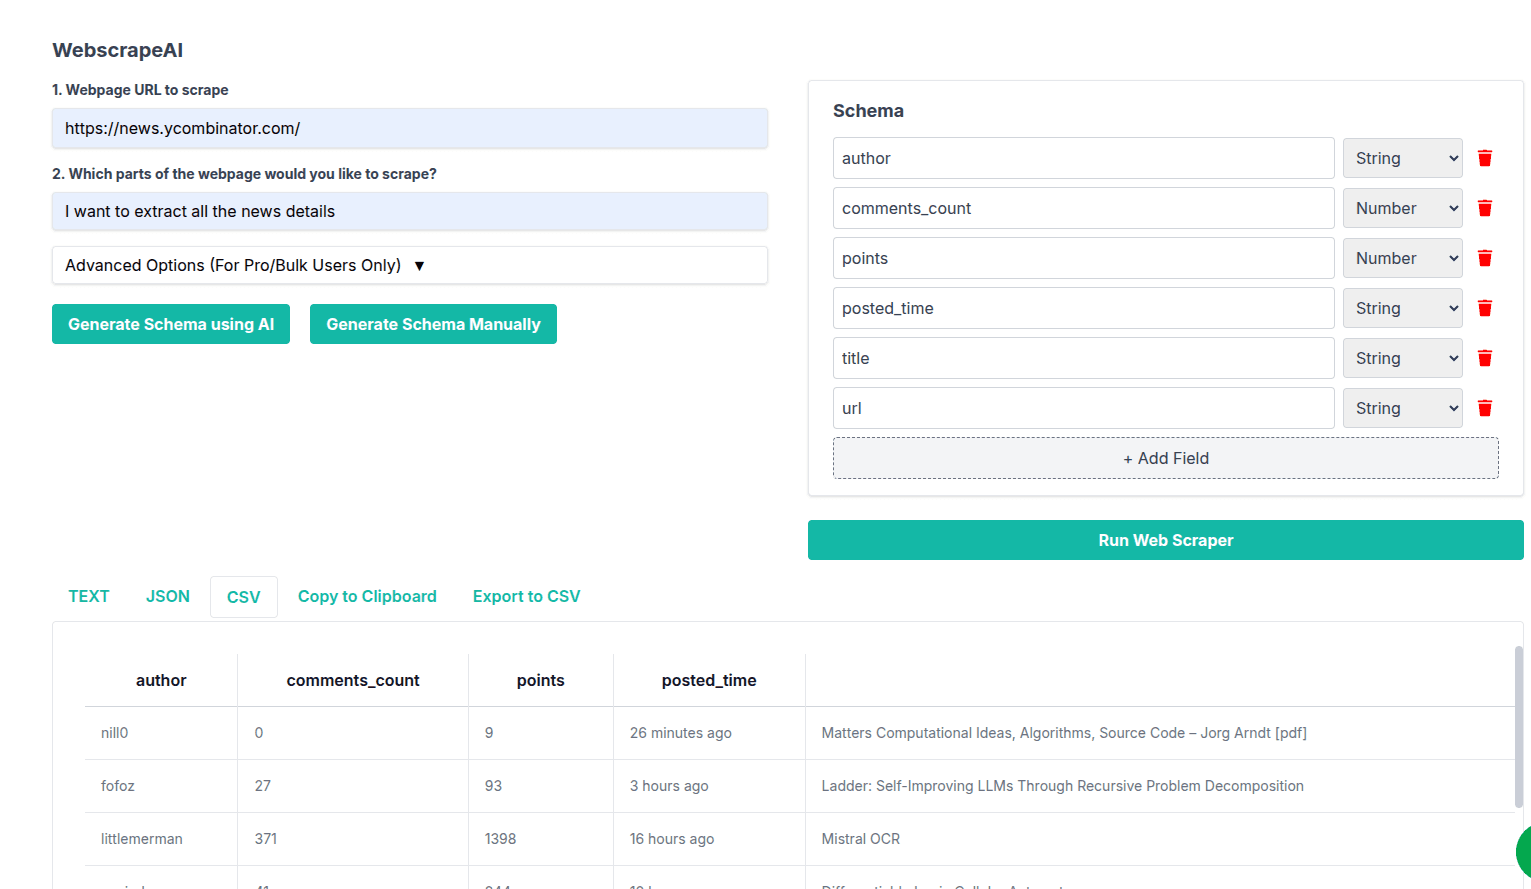Click the 371 comments count cell

point(353,839)
